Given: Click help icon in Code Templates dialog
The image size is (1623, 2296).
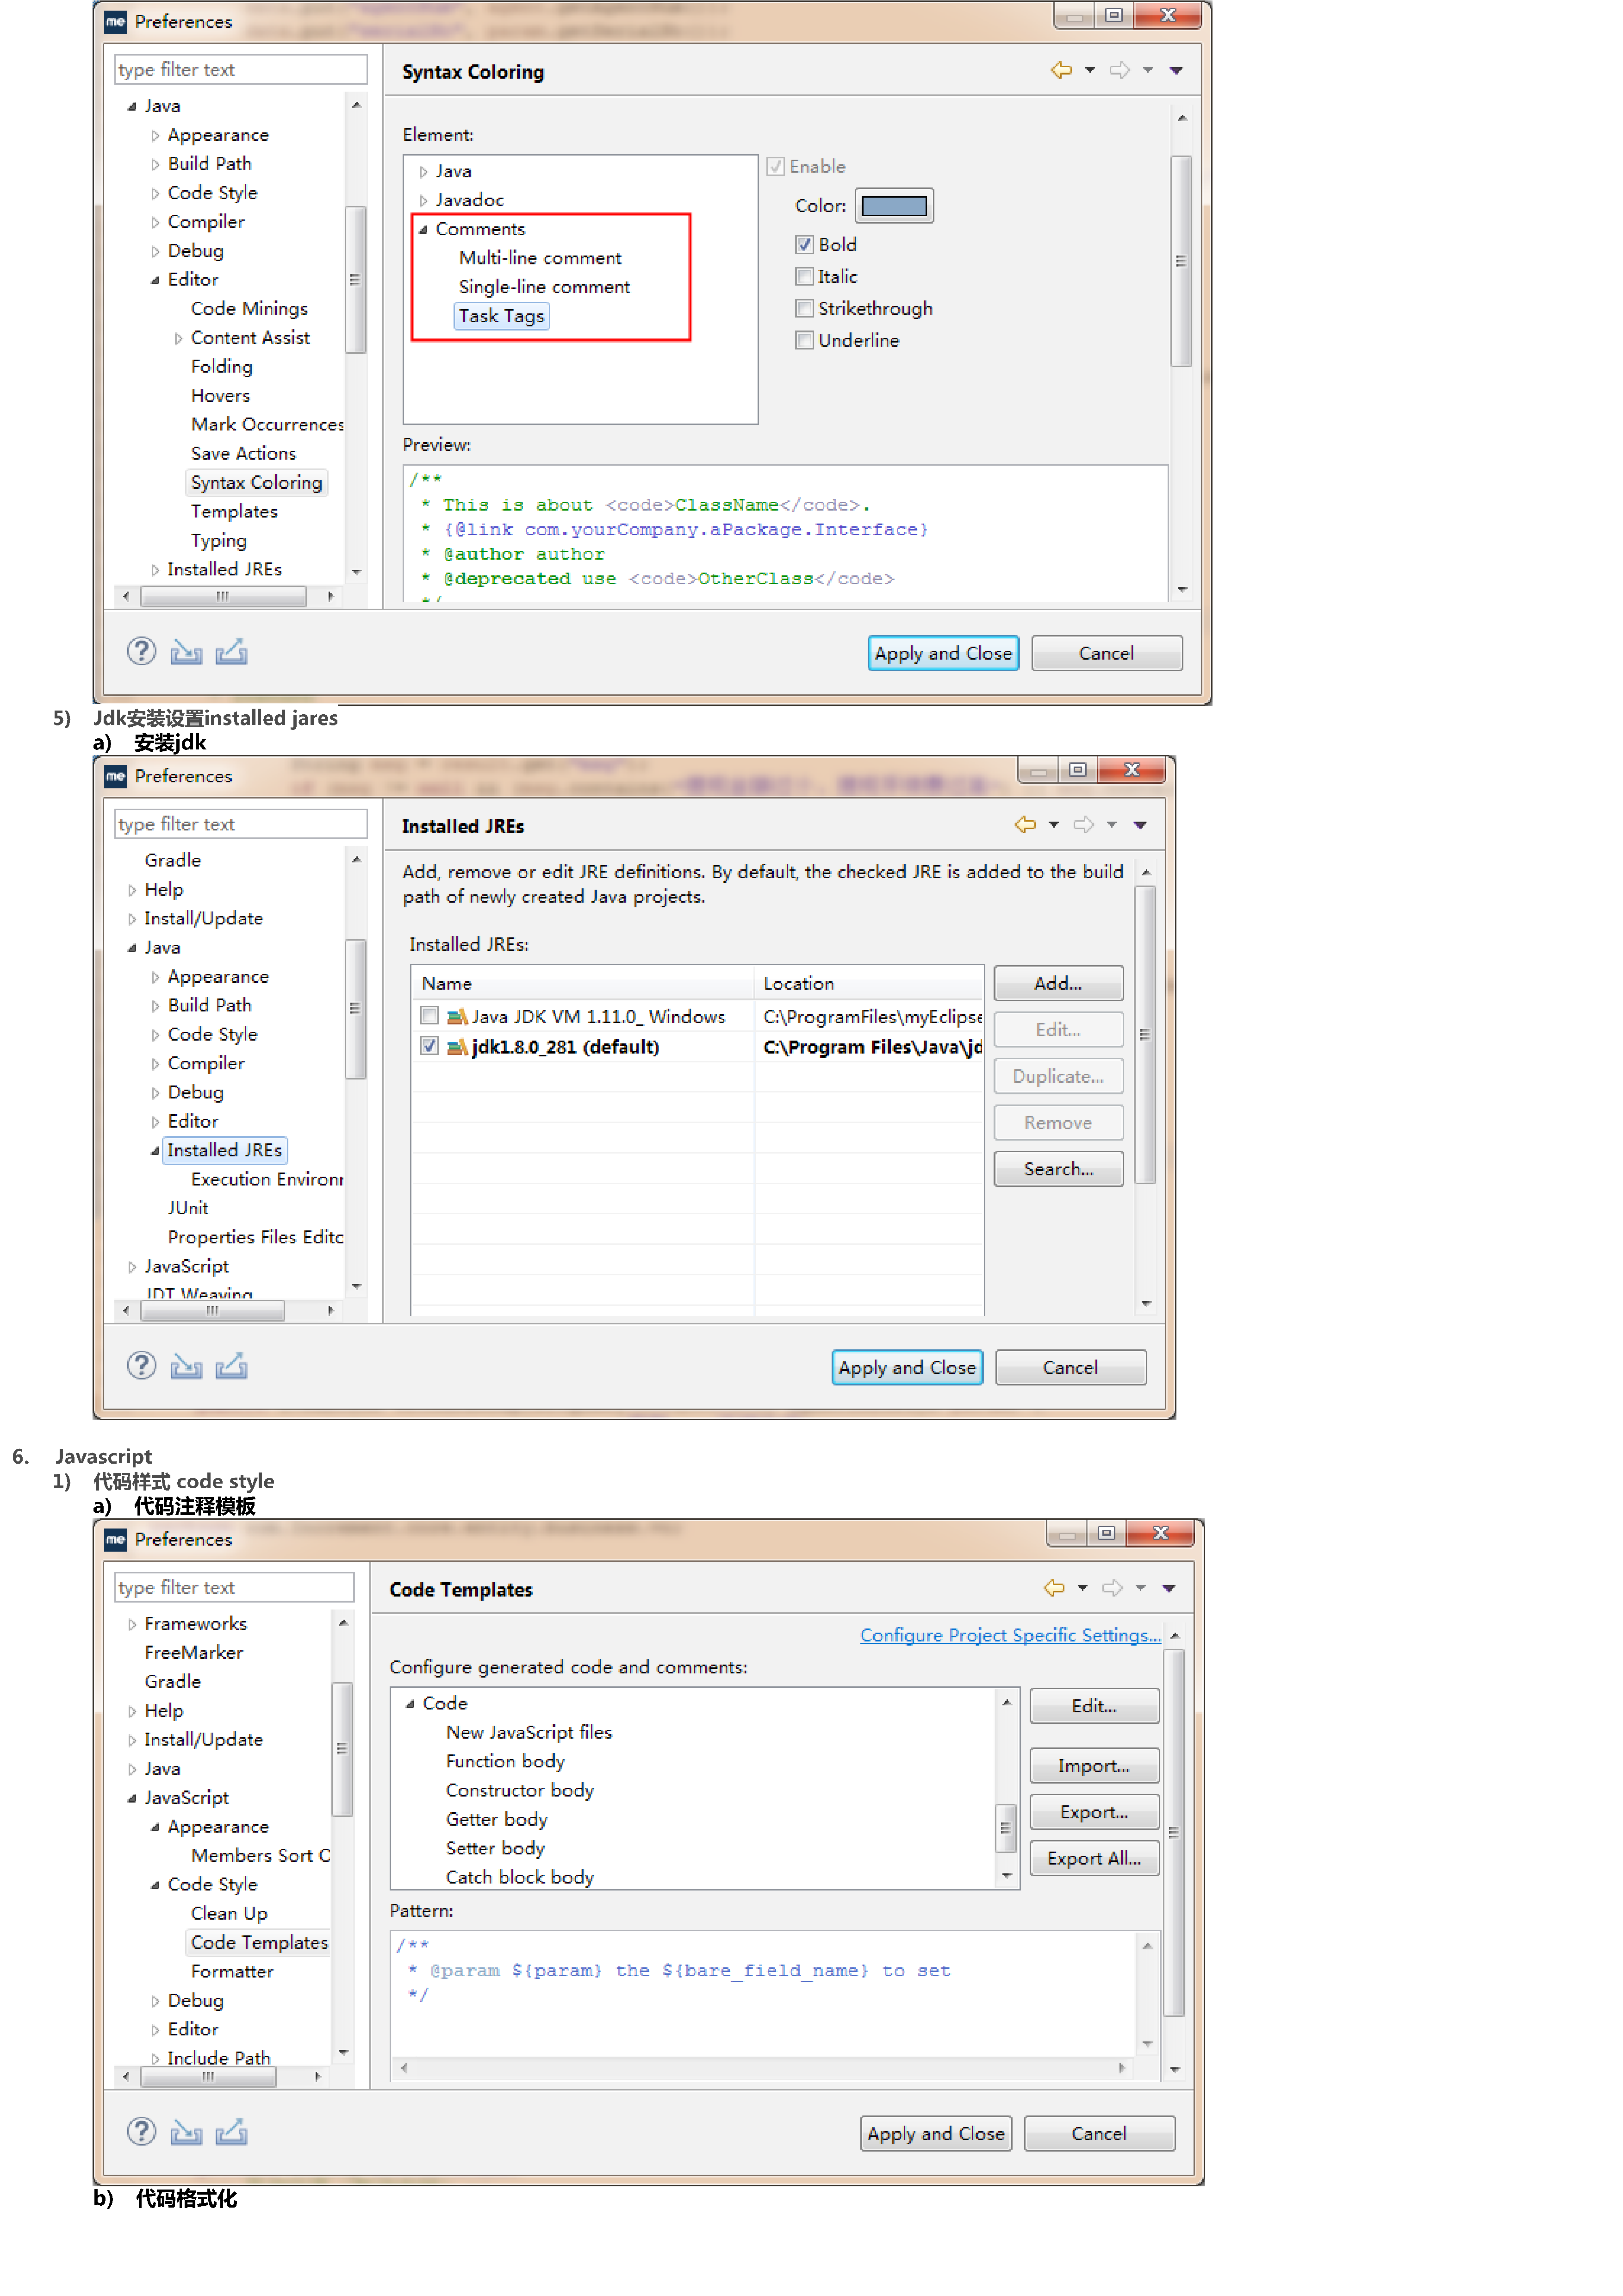Looking at the screenshot, I should coord(141,2131).
